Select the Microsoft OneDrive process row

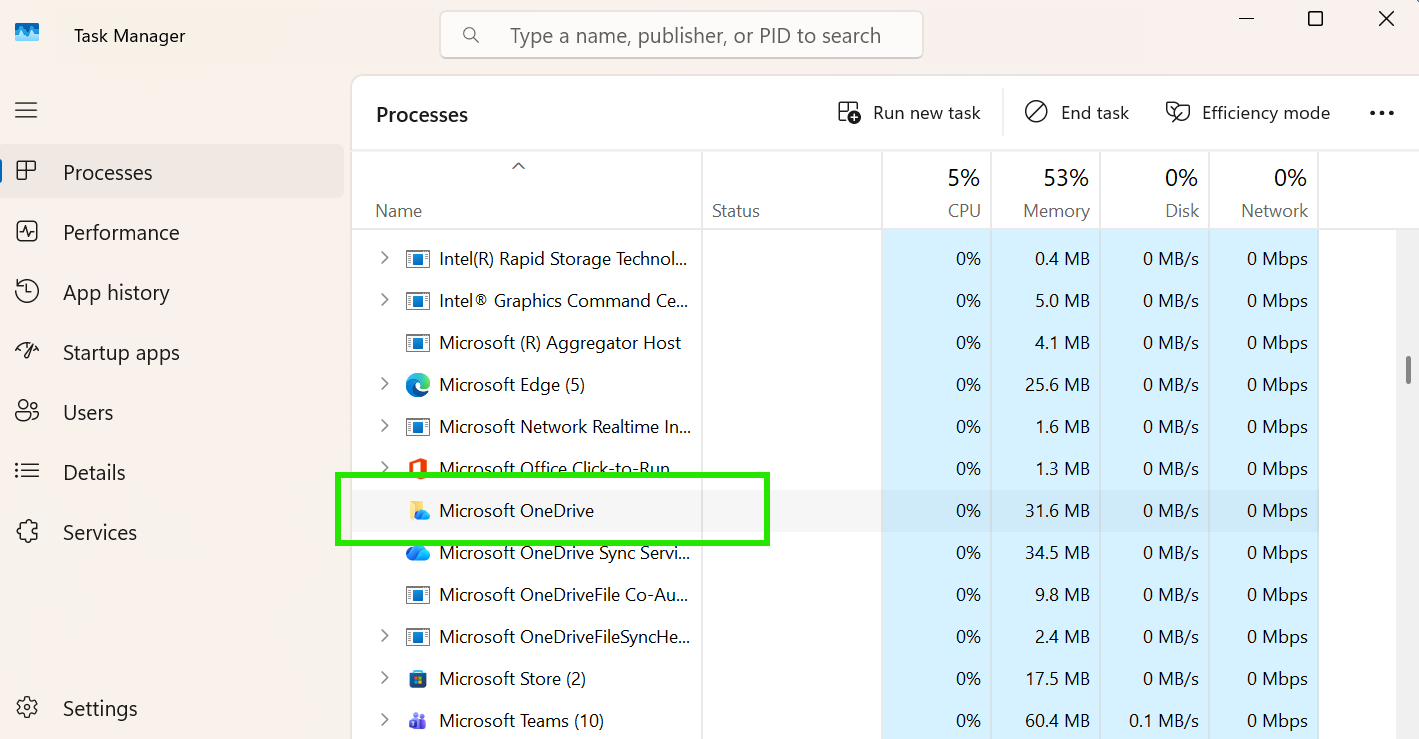(835, 511)
